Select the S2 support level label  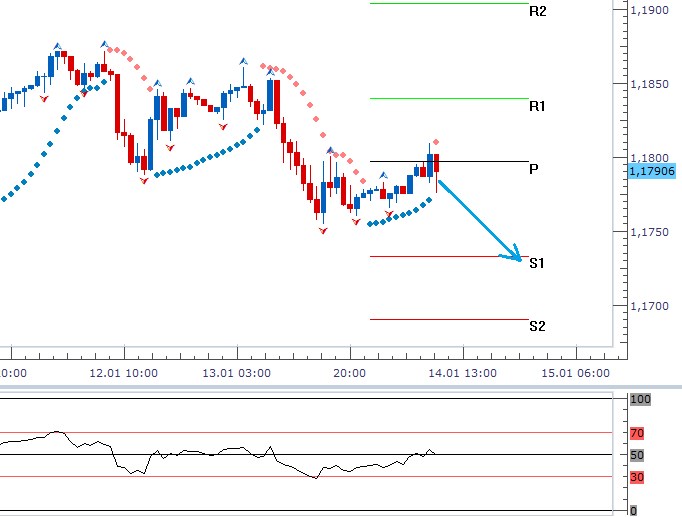point(537,326)
